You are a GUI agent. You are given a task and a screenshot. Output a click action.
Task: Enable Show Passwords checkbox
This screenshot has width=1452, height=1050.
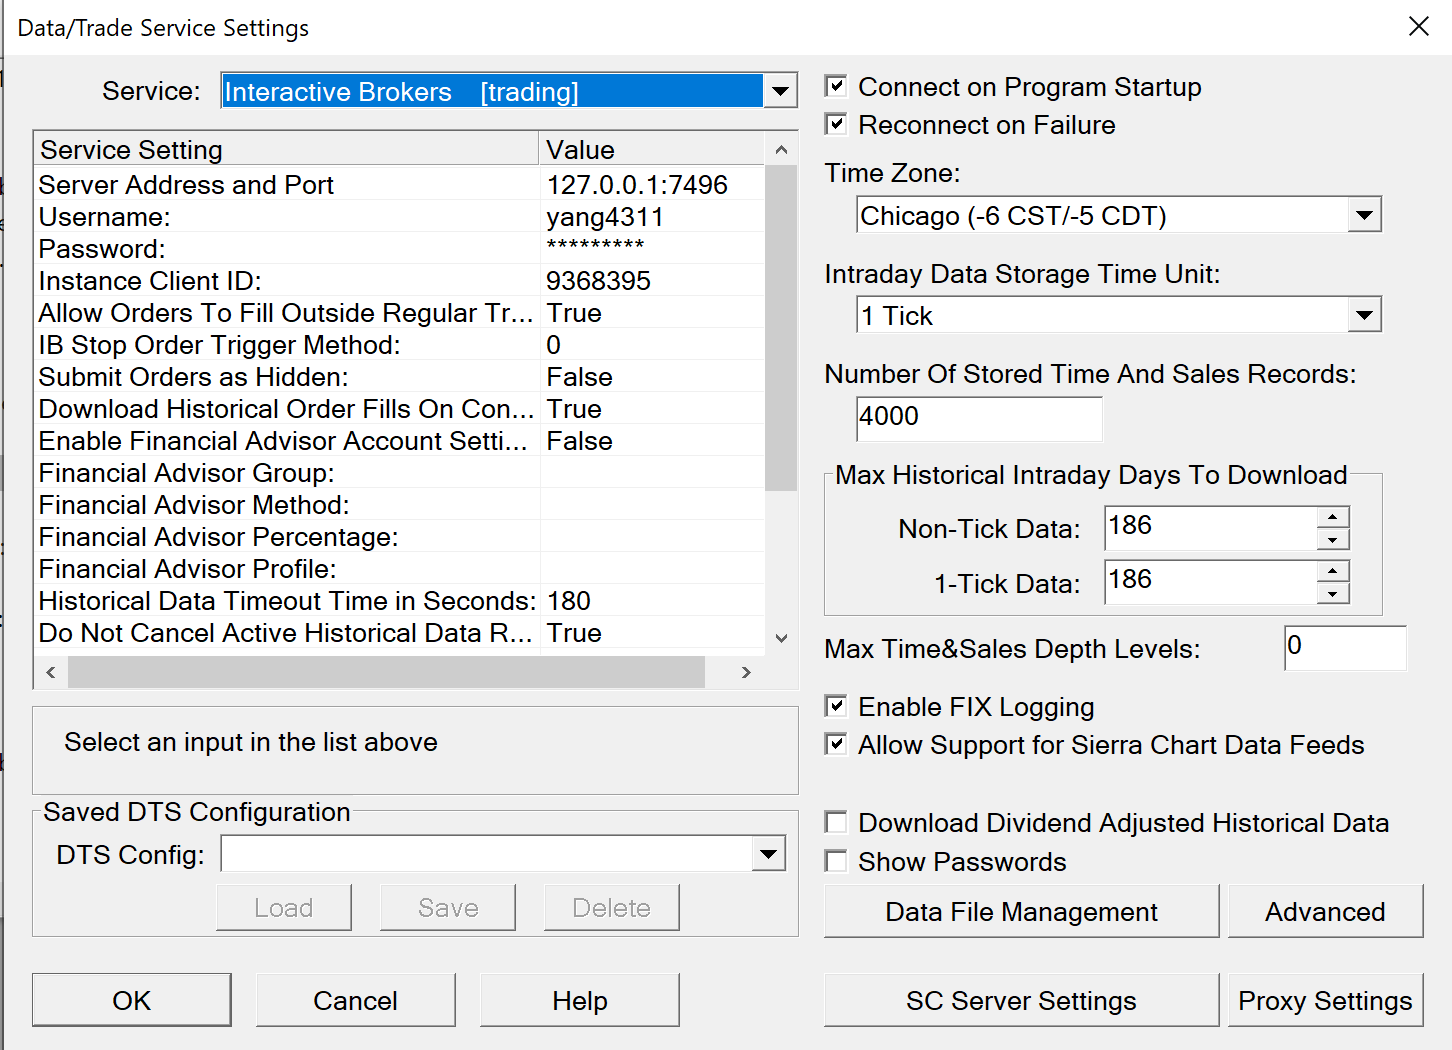tap(836, 861)
